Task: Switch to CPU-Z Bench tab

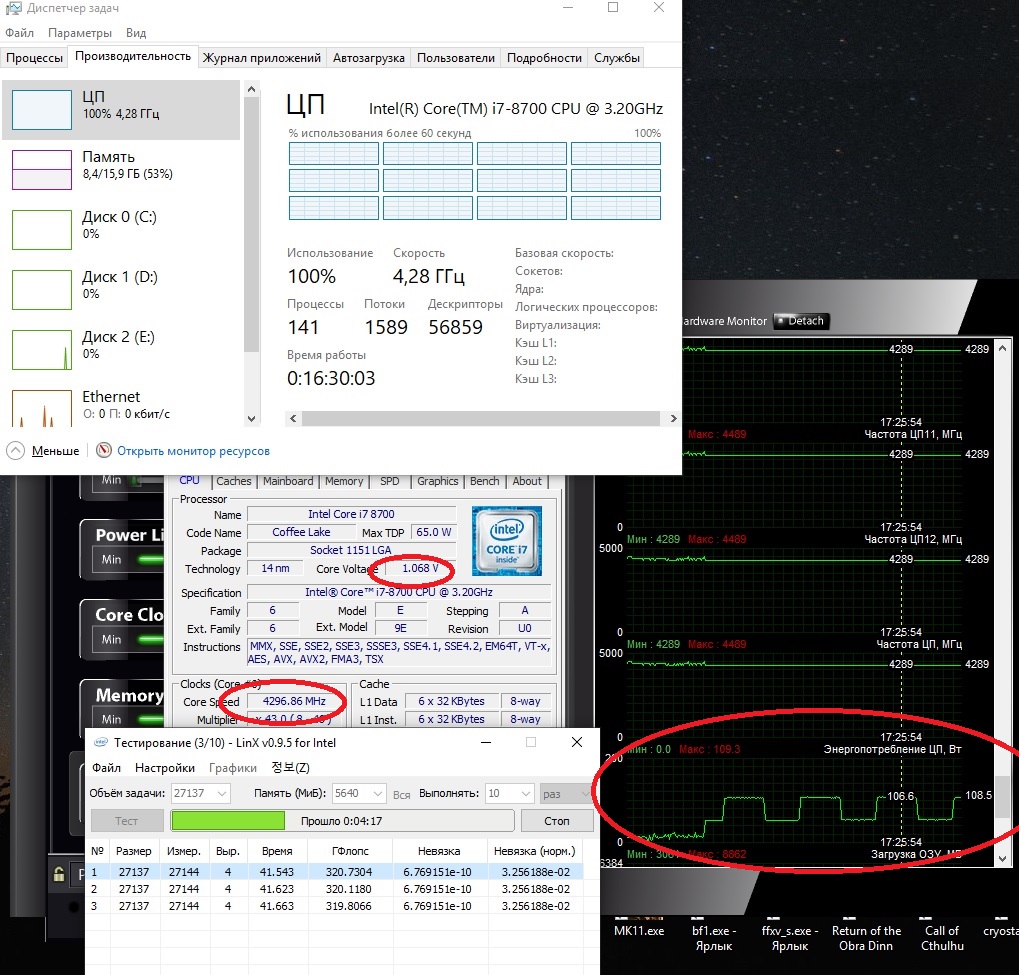Action: (x=485, y=482)
